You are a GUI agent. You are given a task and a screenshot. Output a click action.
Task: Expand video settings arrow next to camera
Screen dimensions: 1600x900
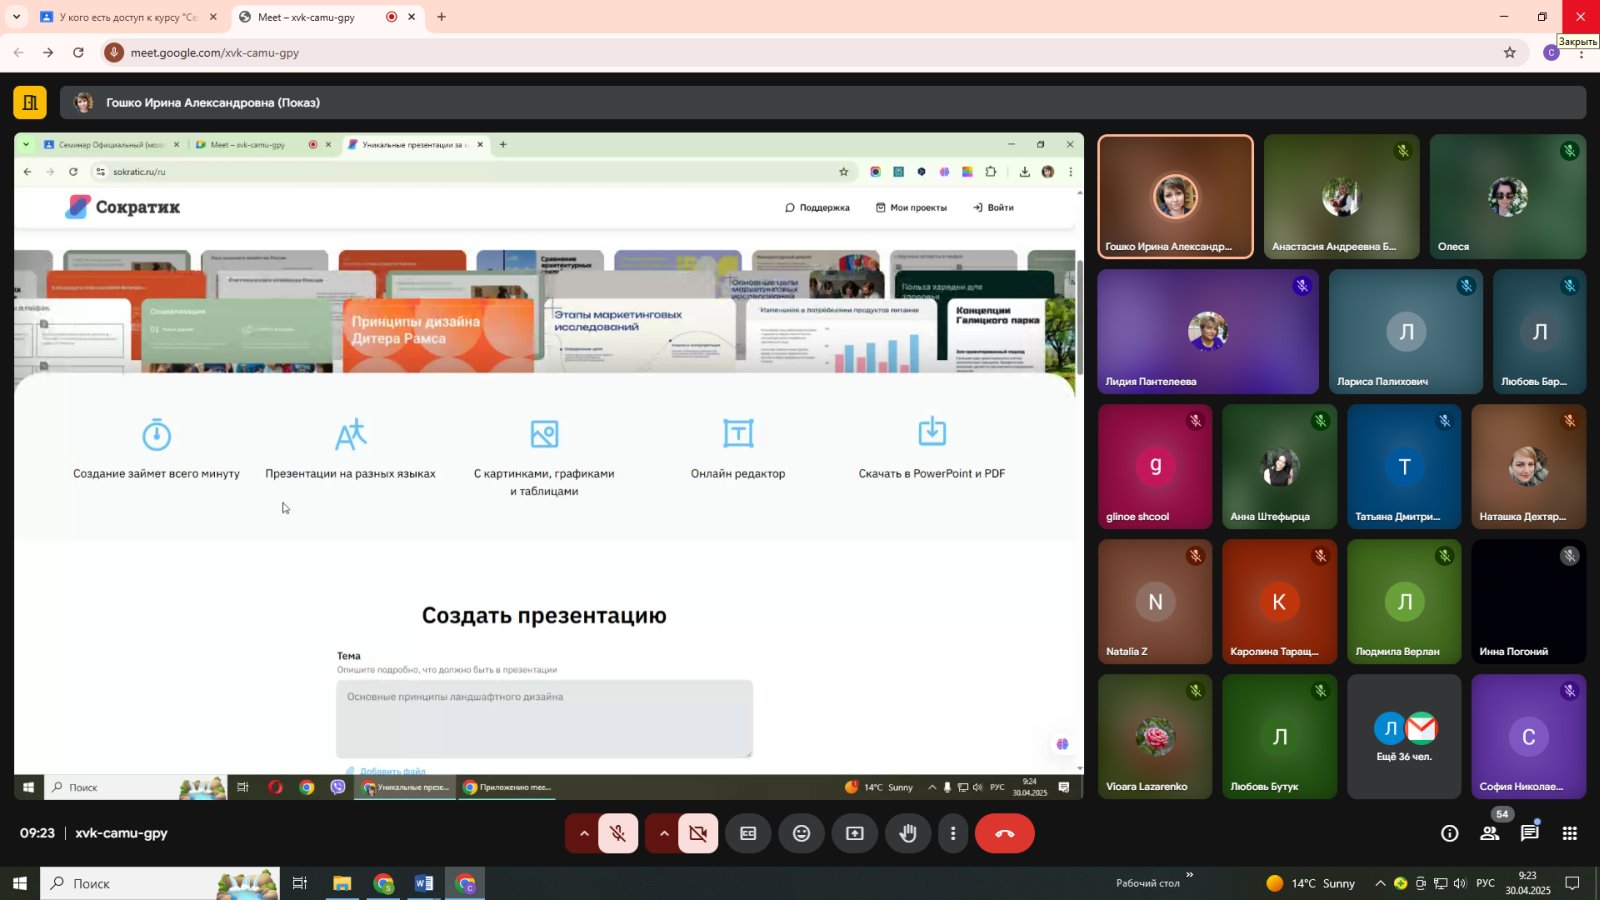pyautogui.click(x=663, y=833)
